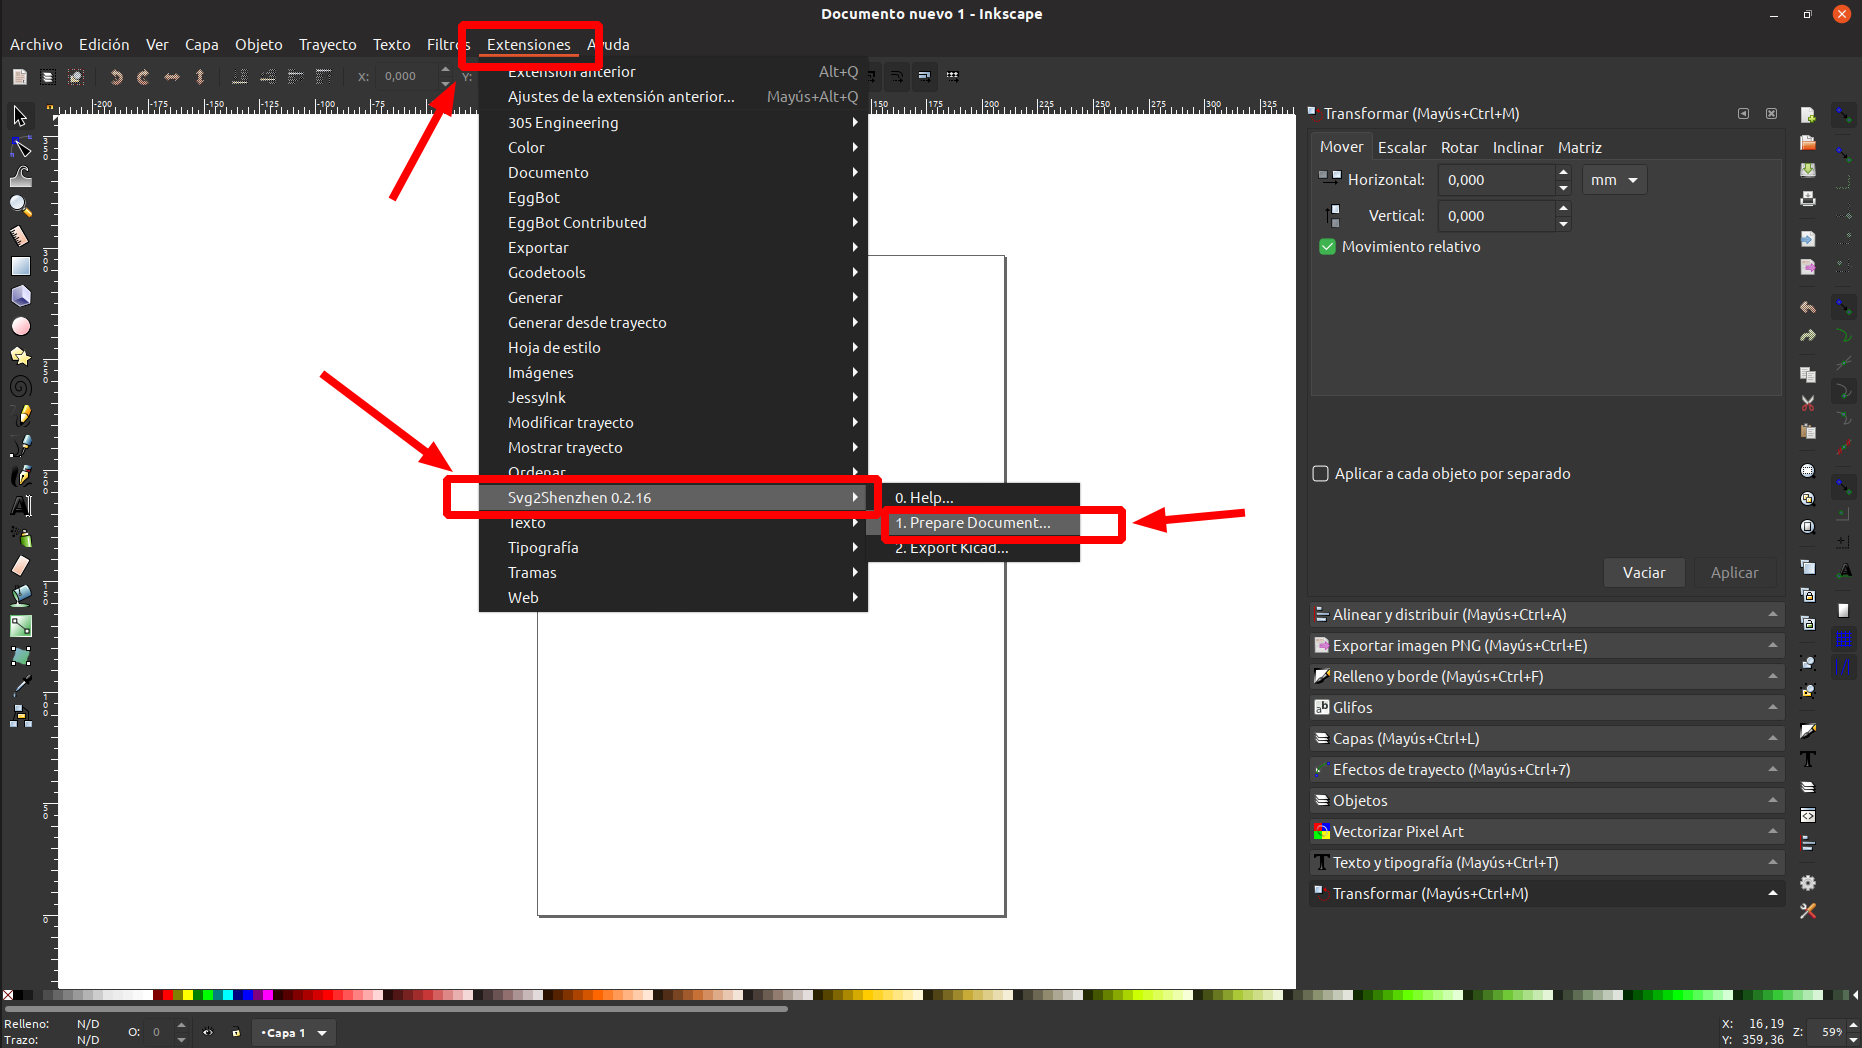Select the Rectangle tool
Image resolution: width=1862 pixels, height=1048 pixels.
click(x=20, y=266)
